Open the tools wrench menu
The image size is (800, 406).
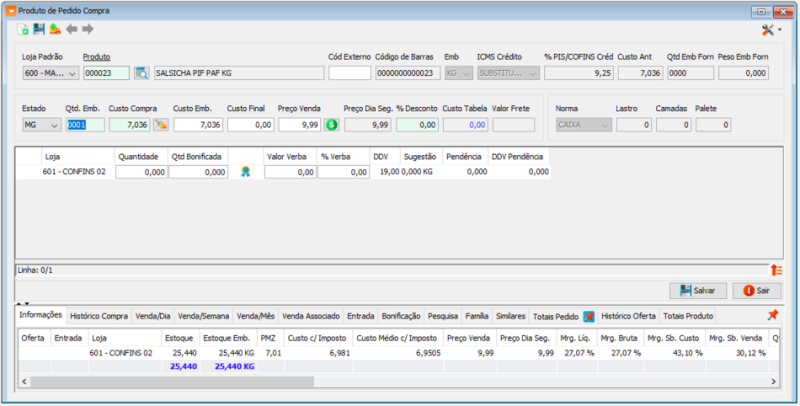771,30
